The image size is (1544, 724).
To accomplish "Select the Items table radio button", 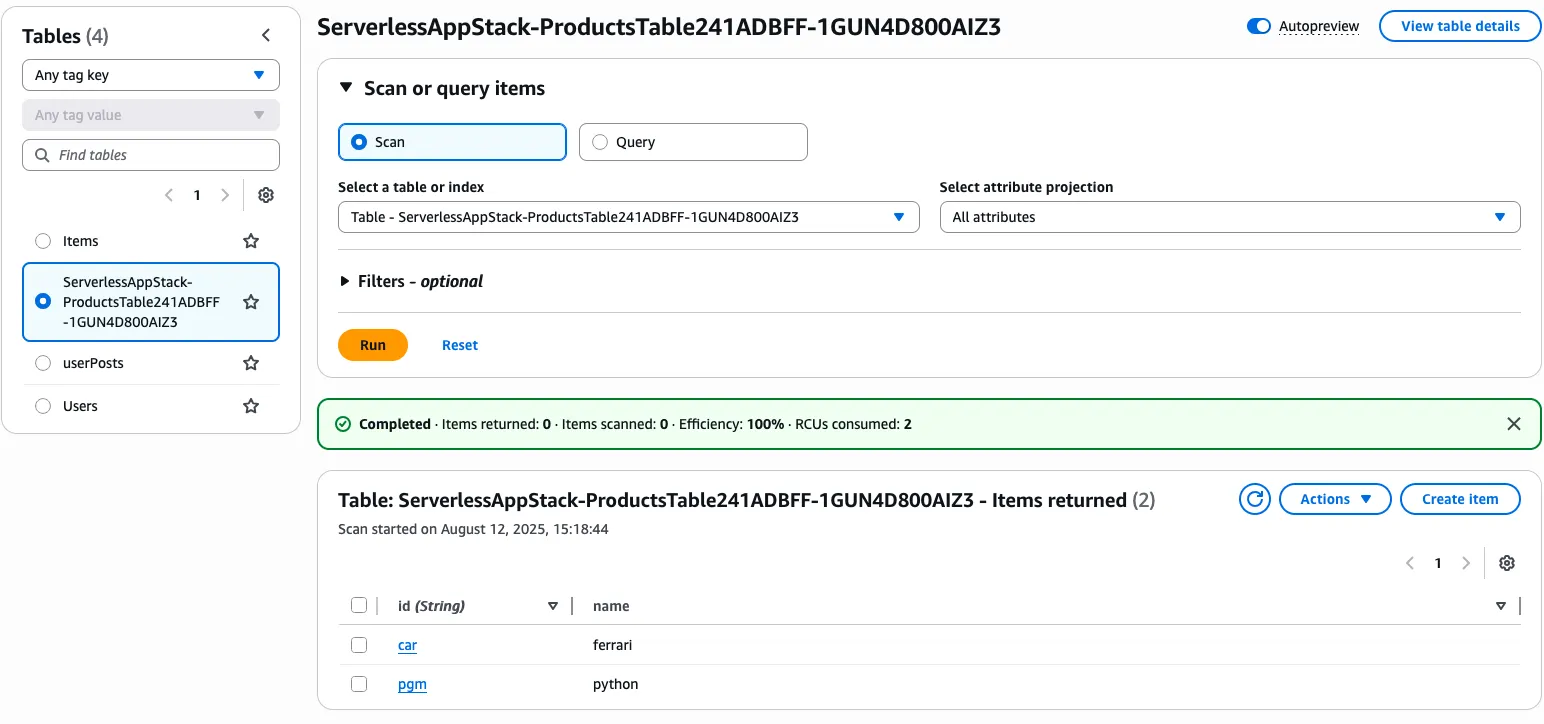I will point(43,241).
